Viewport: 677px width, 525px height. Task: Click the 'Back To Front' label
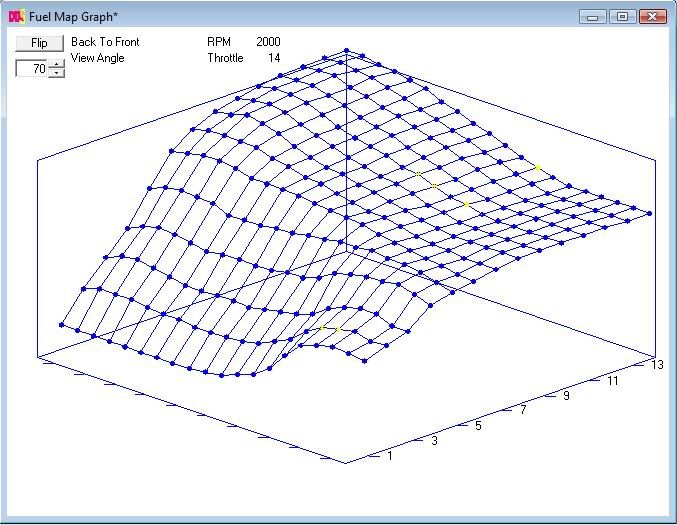(105, 42)
